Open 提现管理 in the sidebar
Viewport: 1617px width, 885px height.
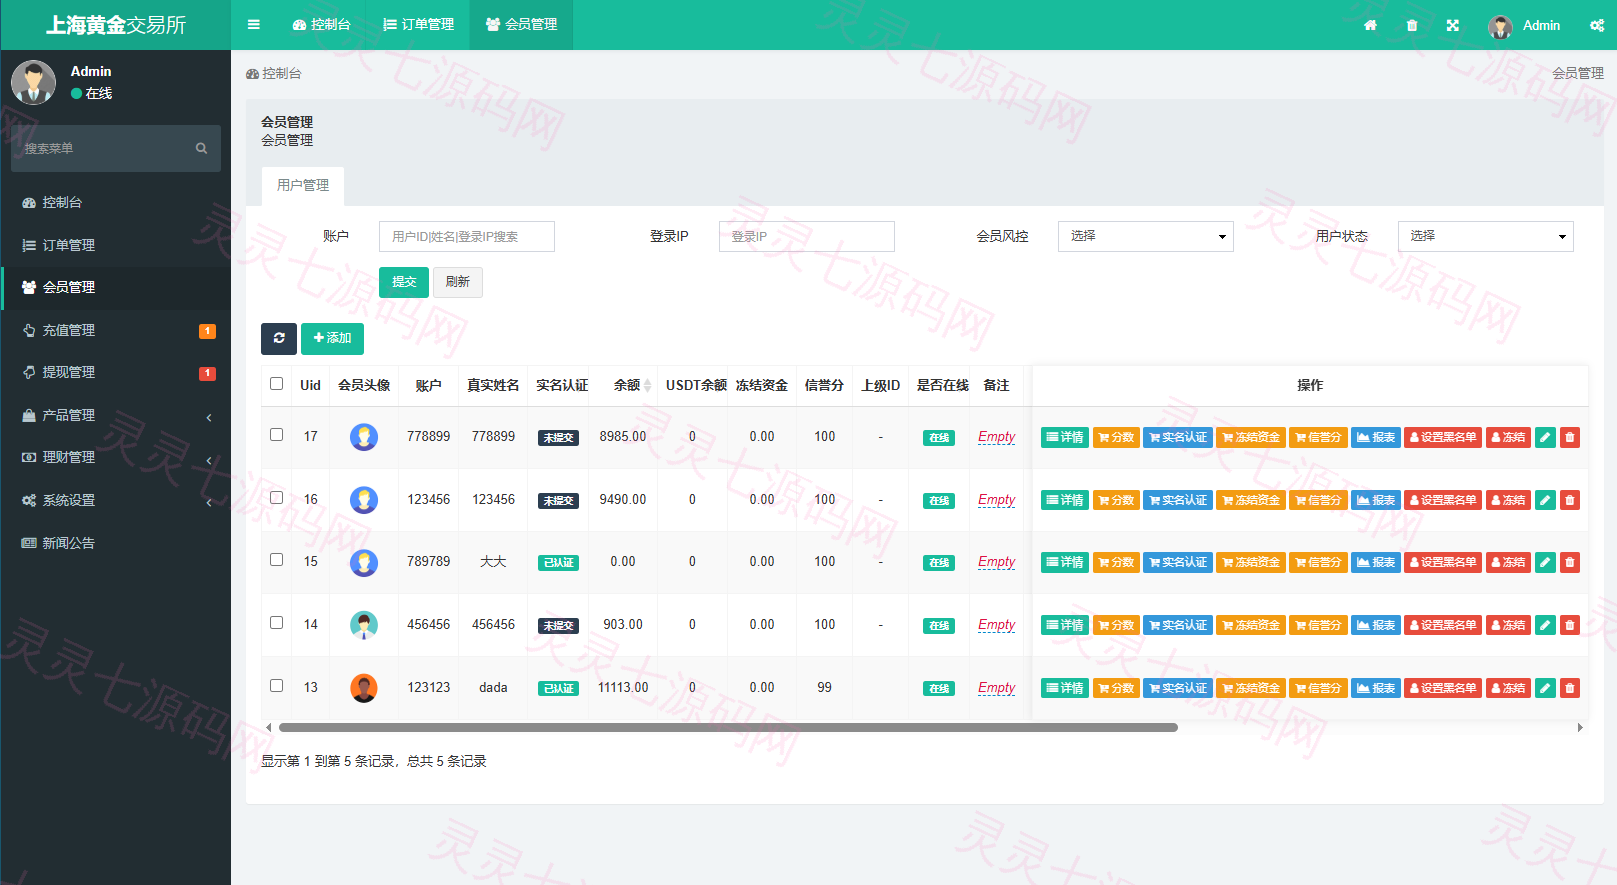pos(116,372)
